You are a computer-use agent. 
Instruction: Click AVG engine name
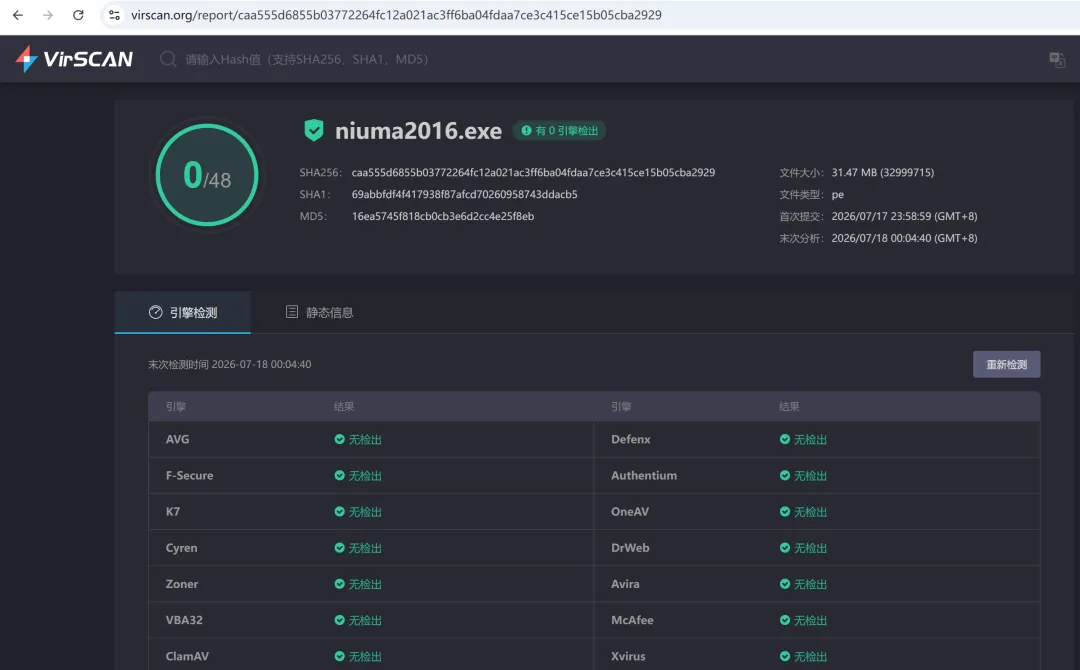tap(177, 439)
